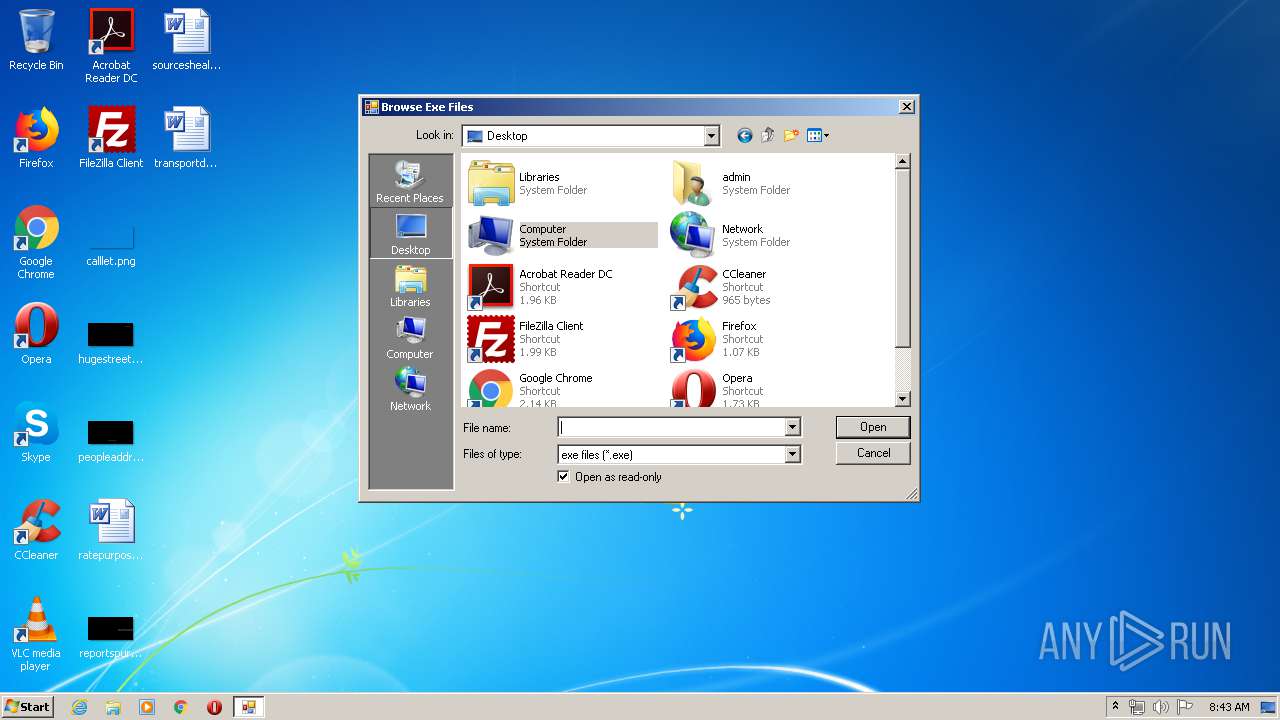Viewport: 1280px width, 720px height.
Task: Open Internet Explorer from taskbar
Action: pyautogui.click(x=79, y=707)
